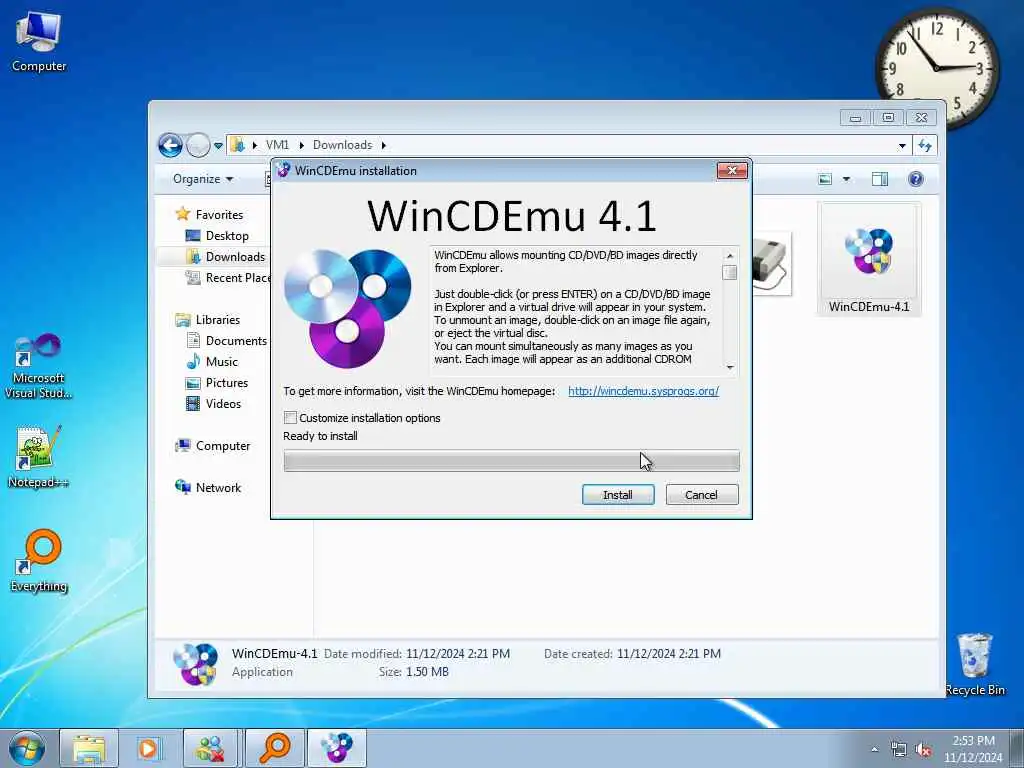Expand chevron after Downloads in path

click(384, 145)
